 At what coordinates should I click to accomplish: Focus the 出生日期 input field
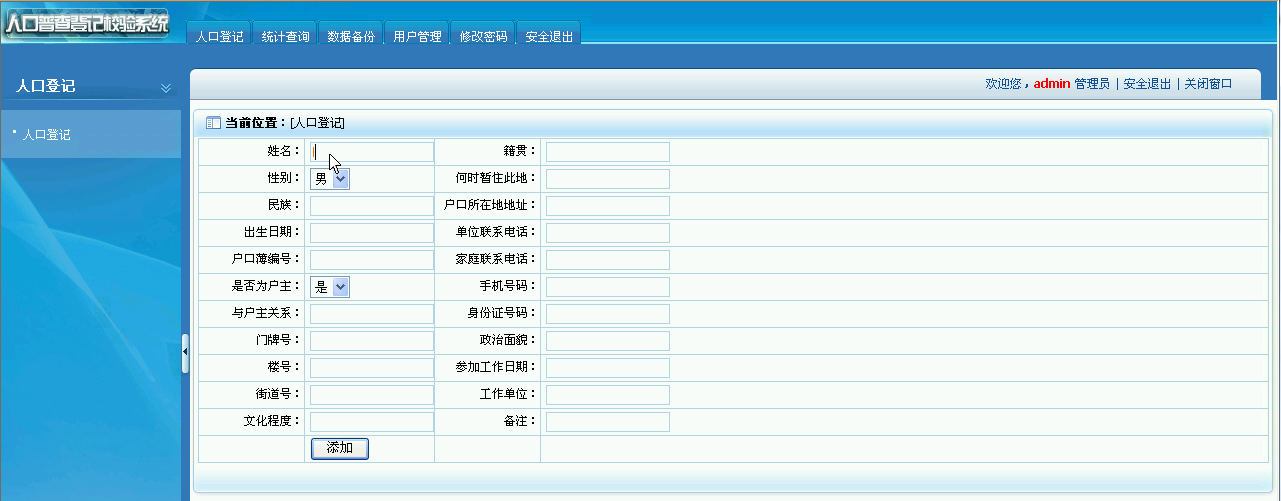pos(372,233)
